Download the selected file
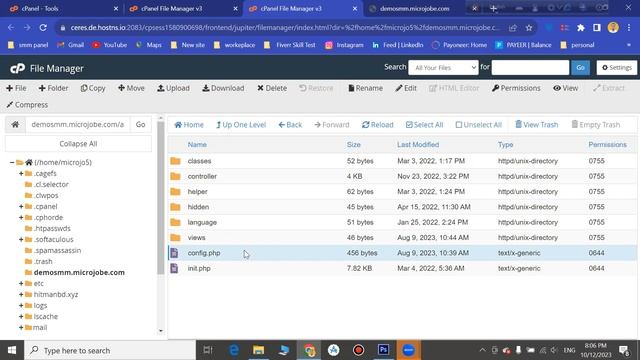The width and height of the screenshot is (640, 360). pos(223,88)
